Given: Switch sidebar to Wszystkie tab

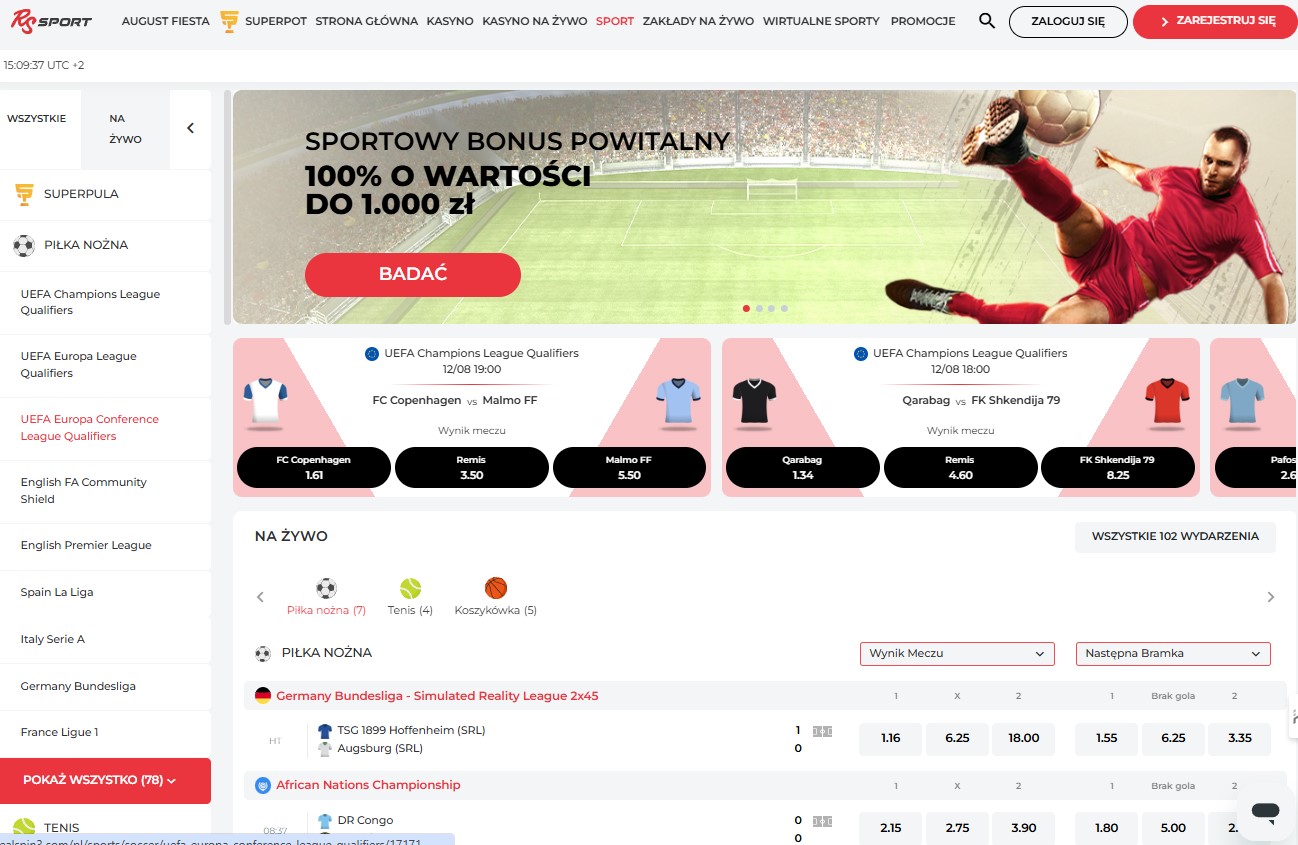Looking at the screenshot, I should (37, 118).
